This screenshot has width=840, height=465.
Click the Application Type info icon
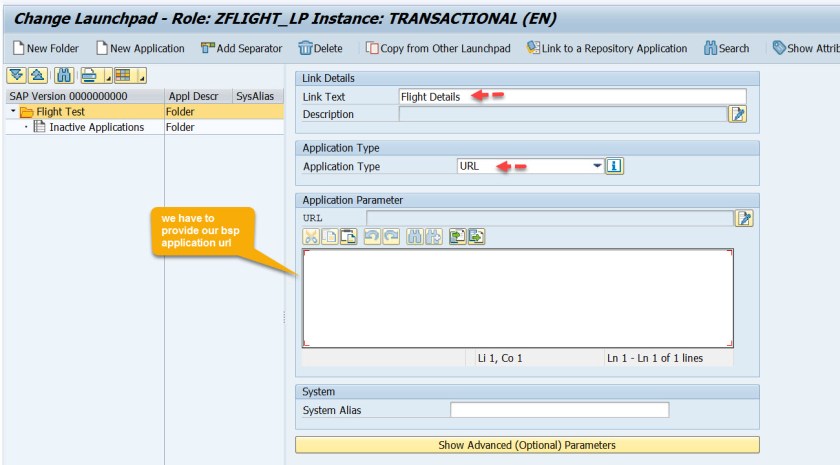click(614, 166)
